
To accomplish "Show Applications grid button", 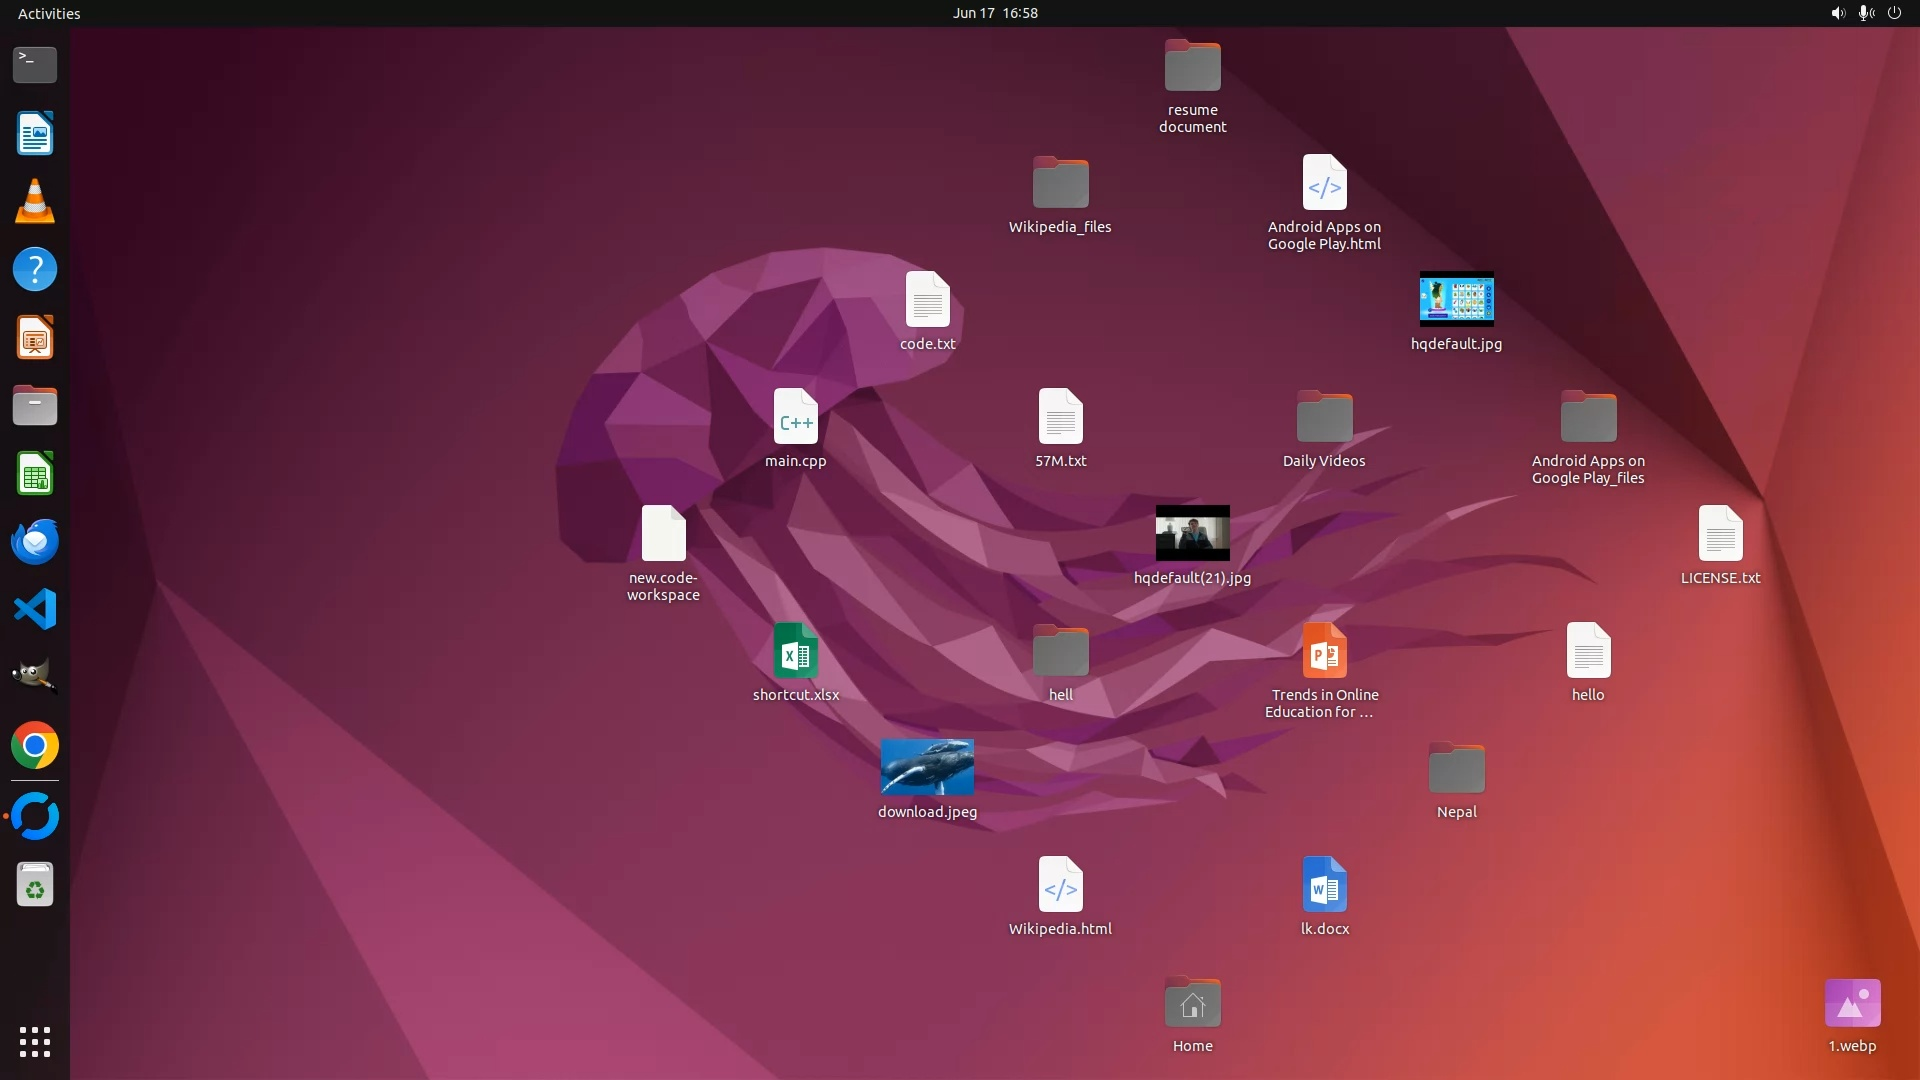I will pos(35,1041).
